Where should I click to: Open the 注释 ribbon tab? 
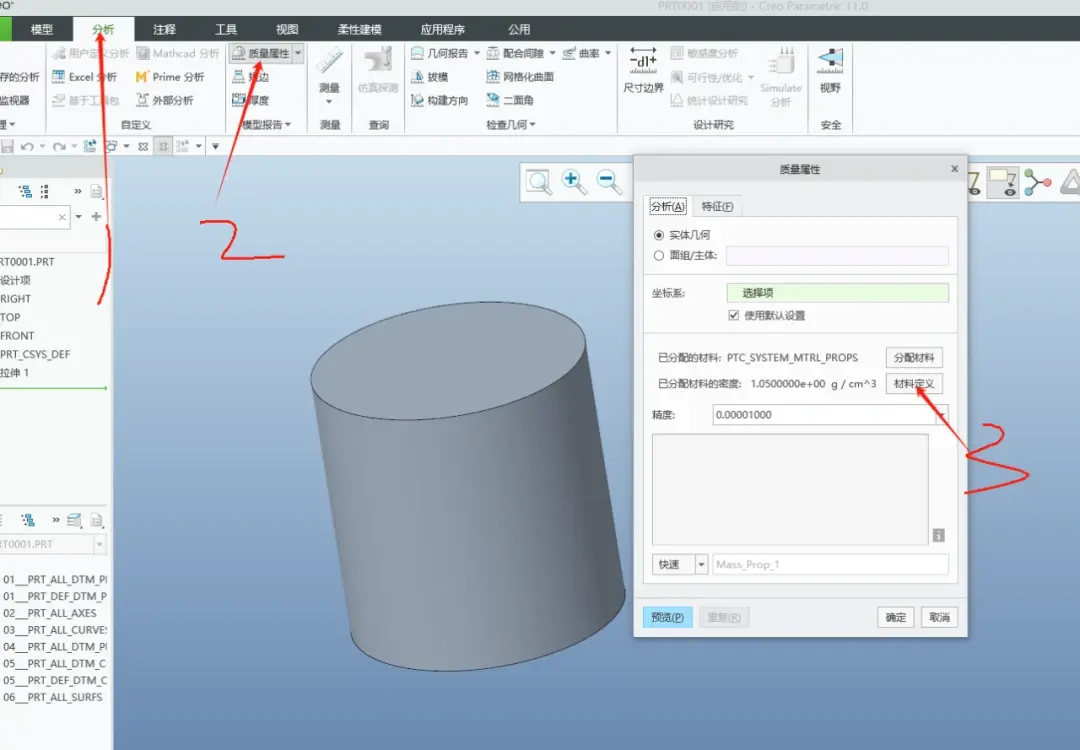coord(164,30)
